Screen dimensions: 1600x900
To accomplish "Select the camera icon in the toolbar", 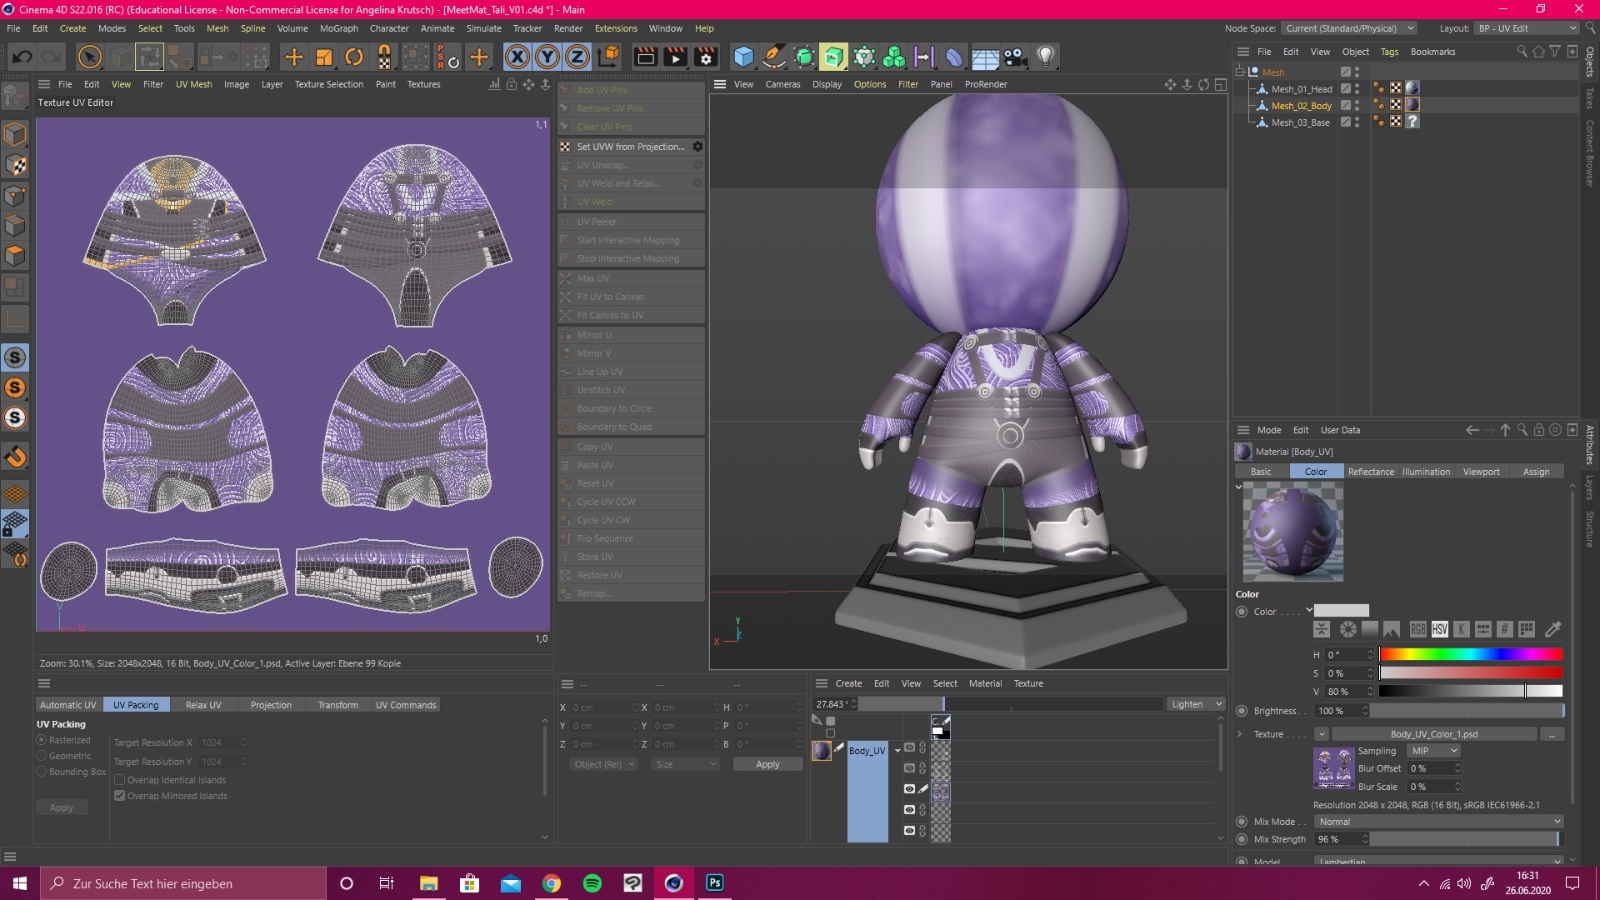I will tap(1015, 57).
